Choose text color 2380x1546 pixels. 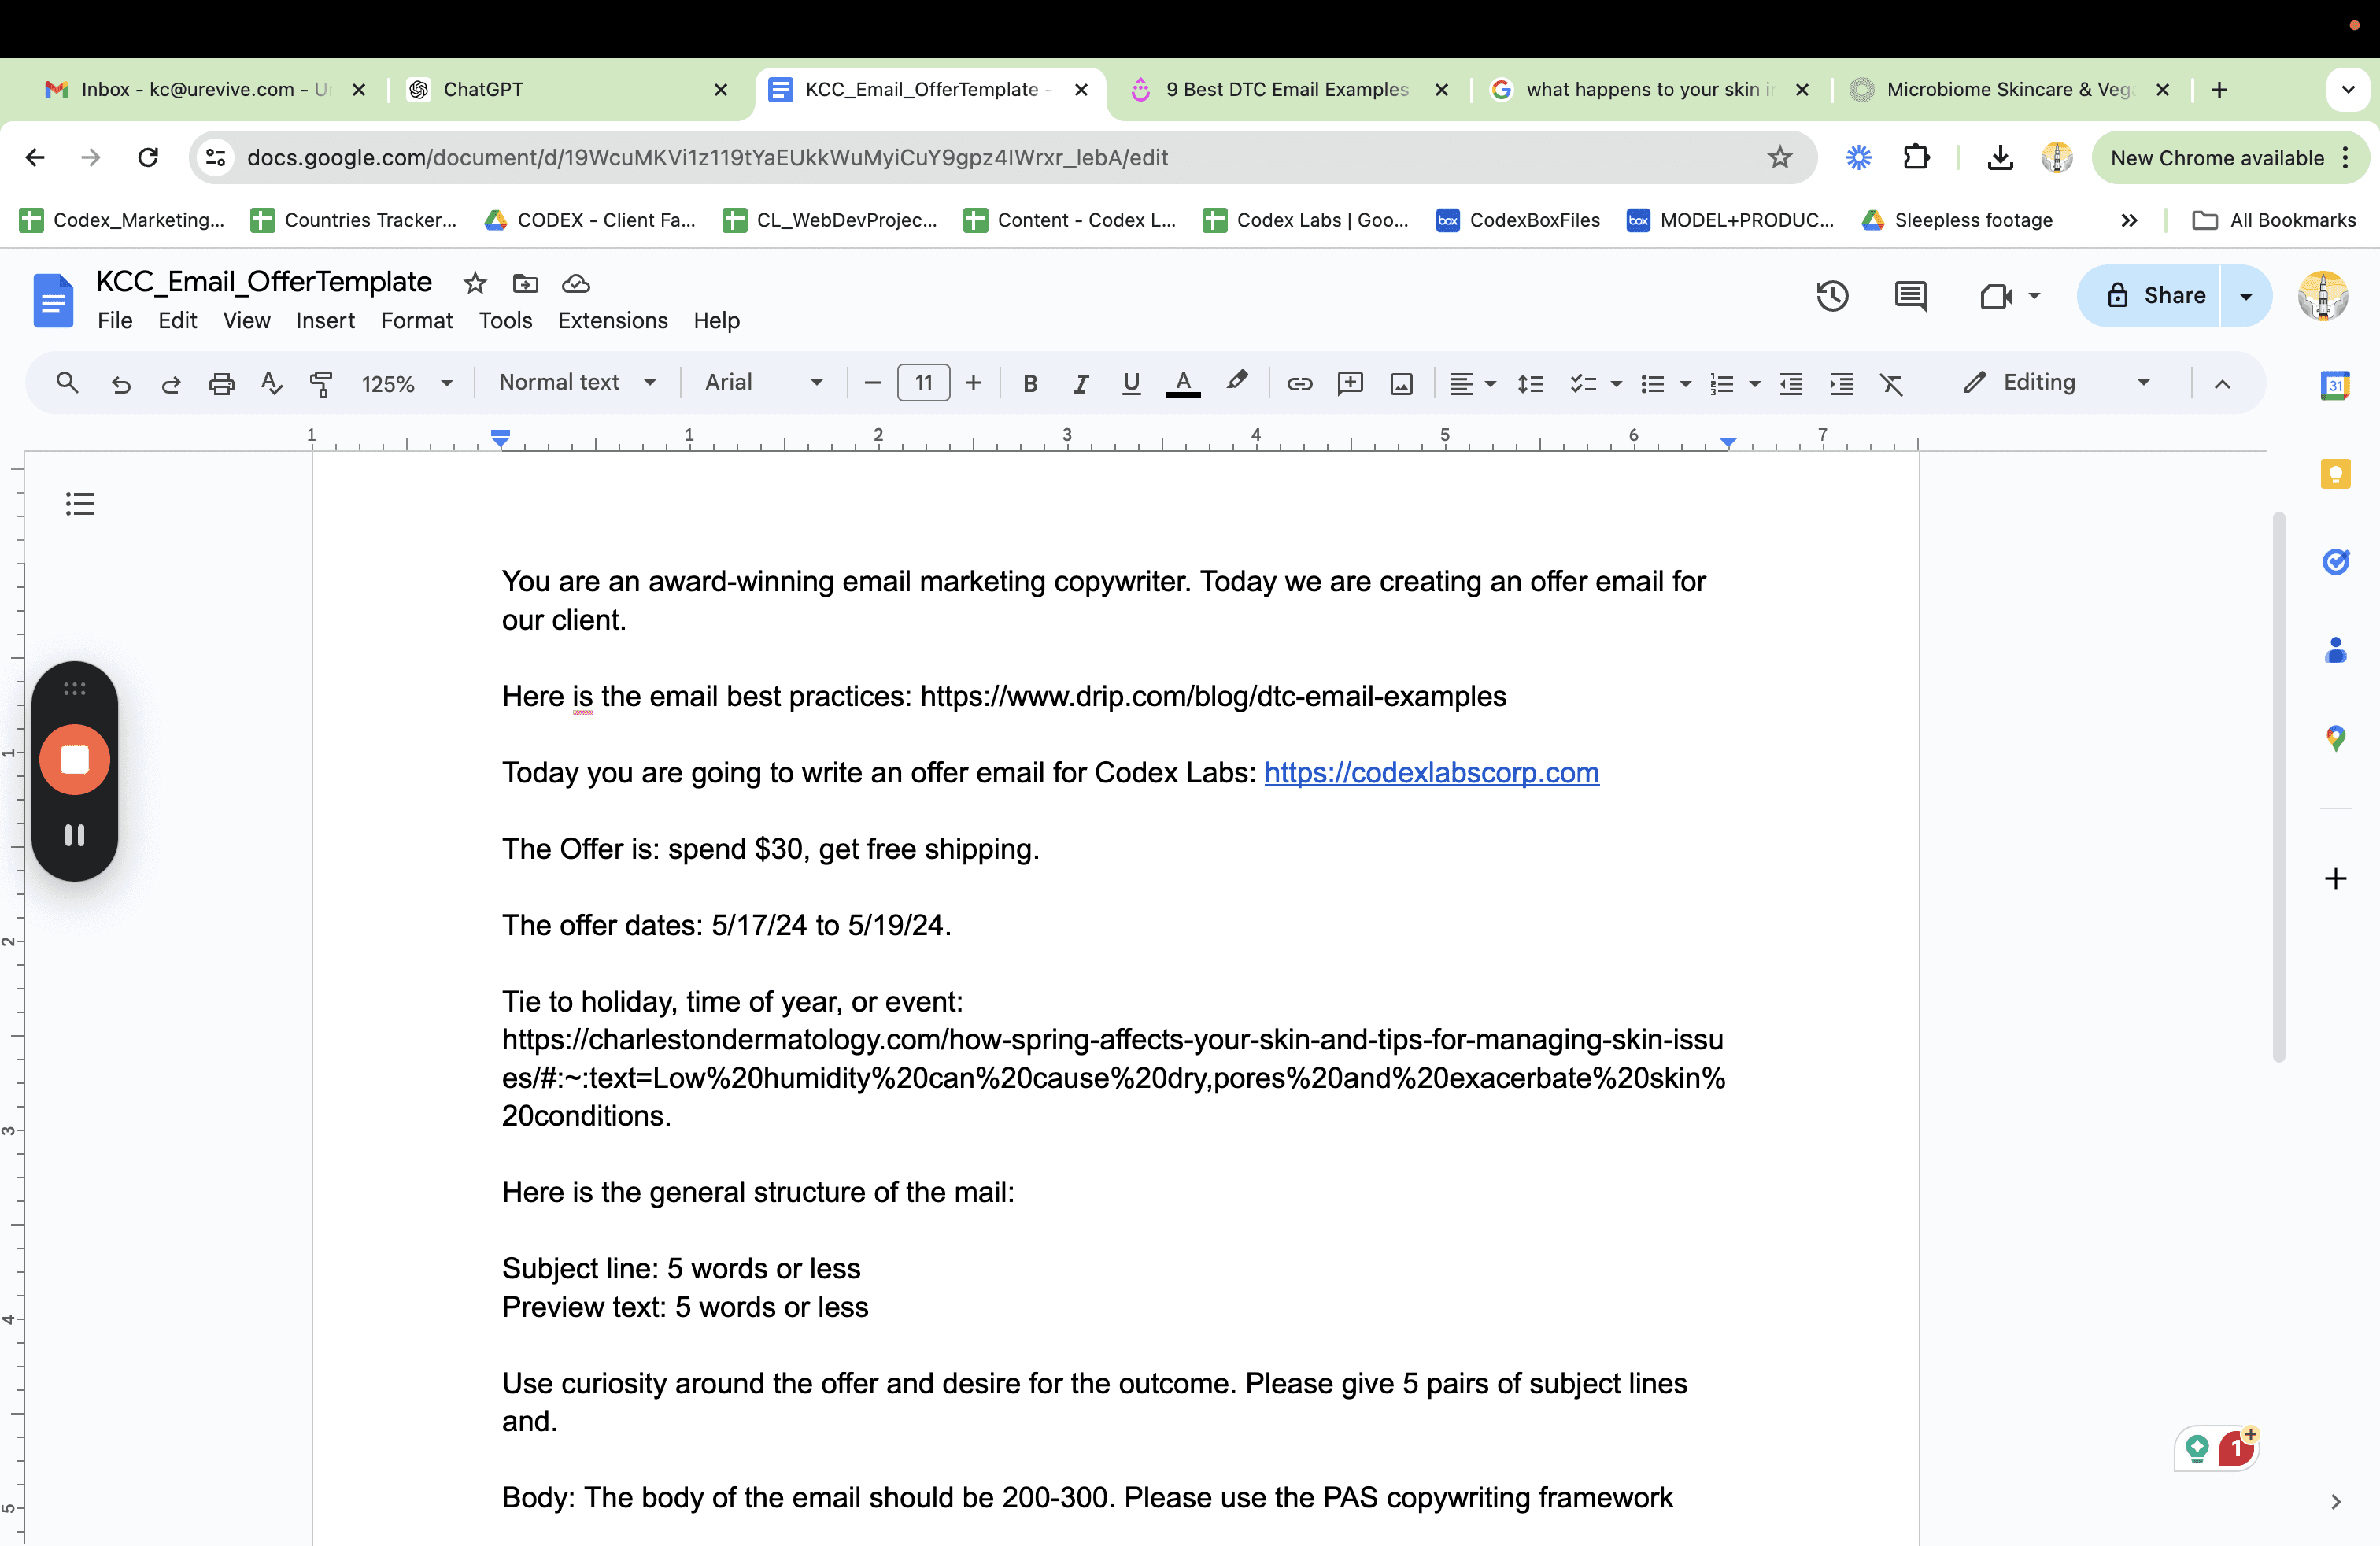1183,383
